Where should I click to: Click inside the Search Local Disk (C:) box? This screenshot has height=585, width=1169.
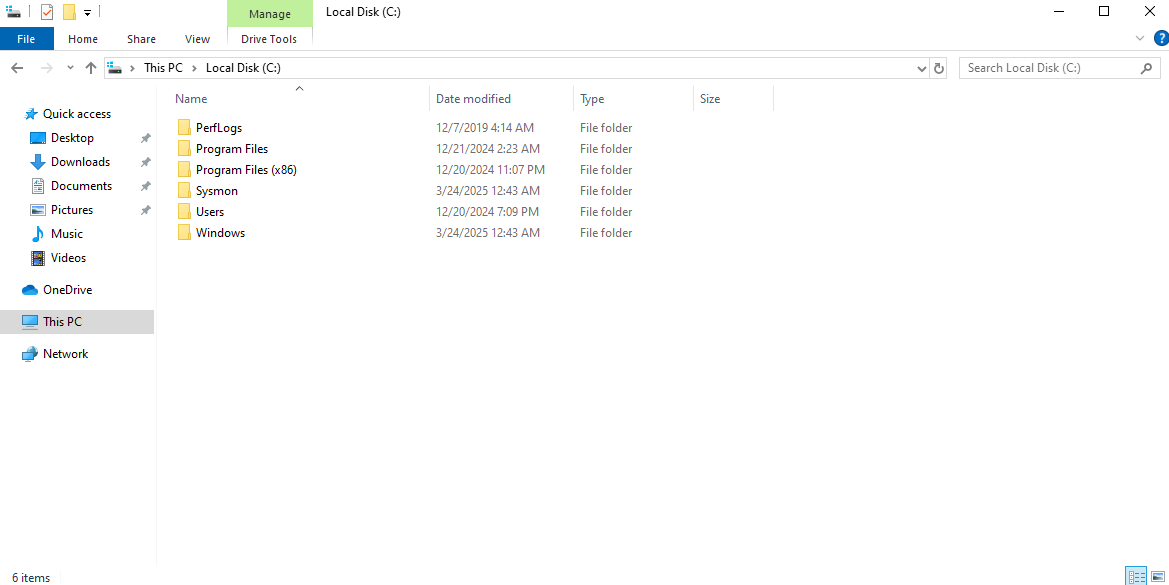[1050, 68]
